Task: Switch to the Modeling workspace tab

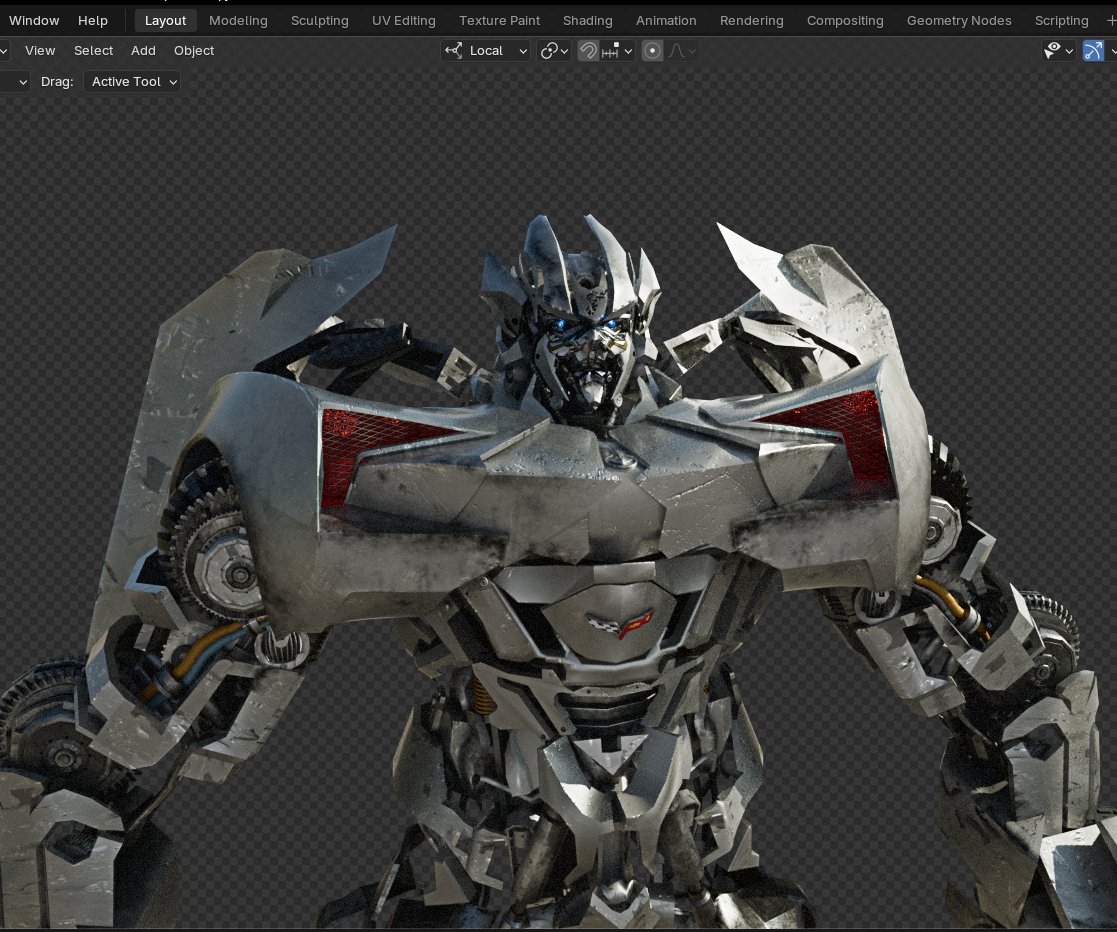Action: tap(238, 21)
